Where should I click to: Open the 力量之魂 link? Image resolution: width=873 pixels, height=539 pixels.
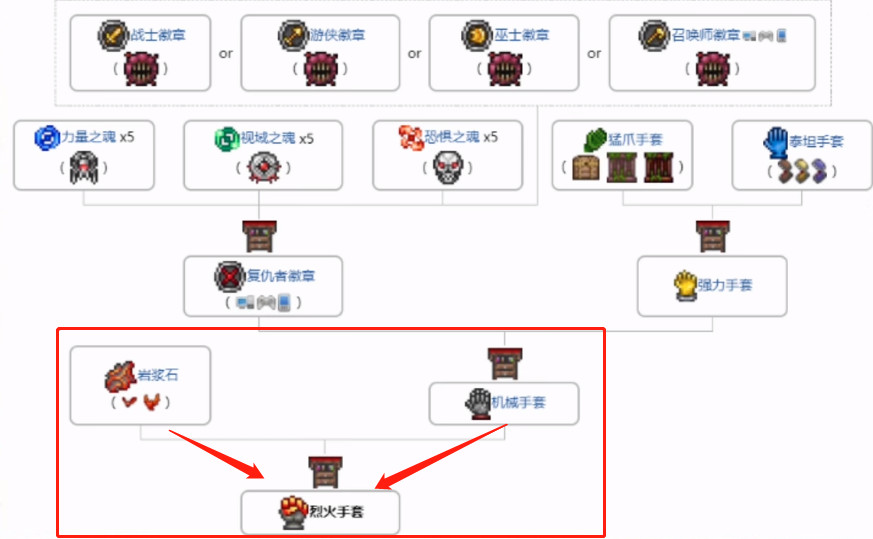[x=89, y=137]
